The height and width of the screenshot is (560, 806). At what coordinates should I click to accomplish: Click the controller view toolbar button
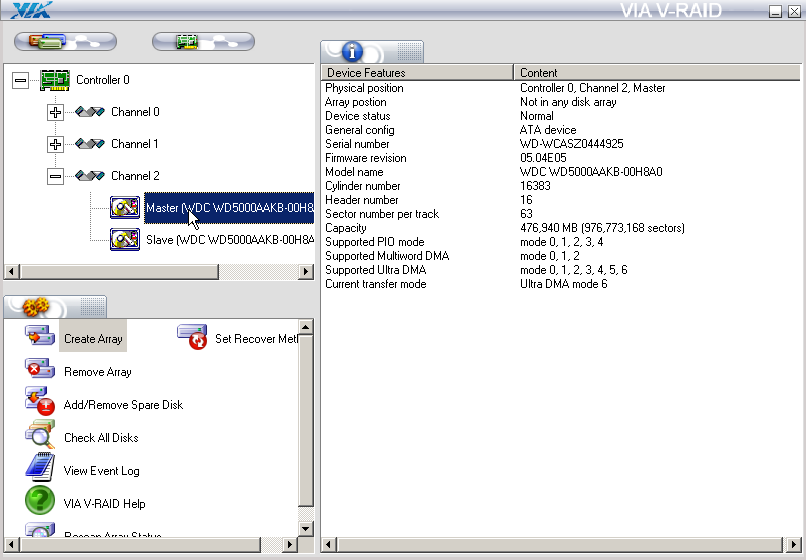[x=203, y=42]
